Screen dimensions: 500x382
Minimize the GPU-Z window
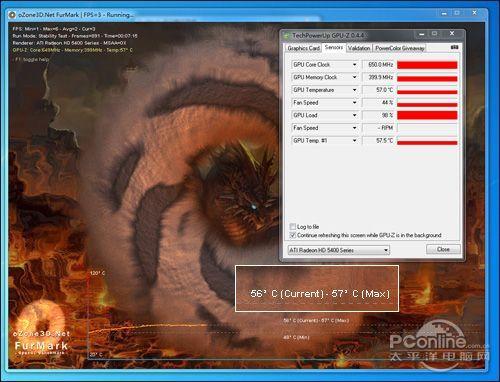click(422, 34)
